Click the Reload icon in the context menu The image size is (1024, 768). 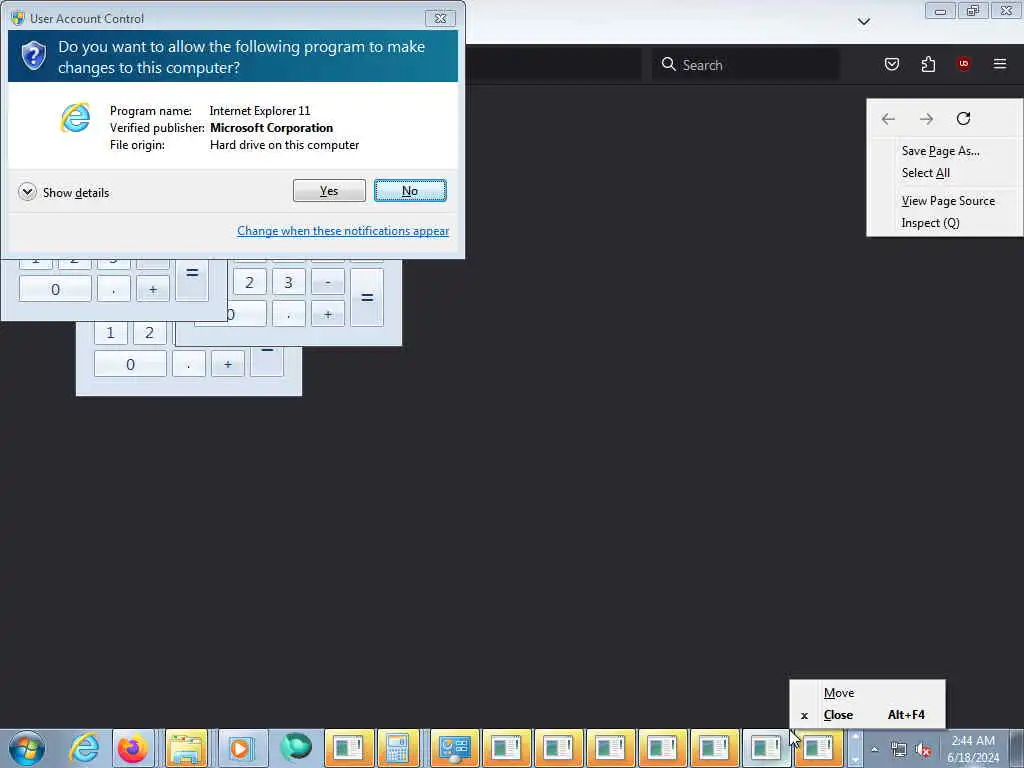[963, 119]
